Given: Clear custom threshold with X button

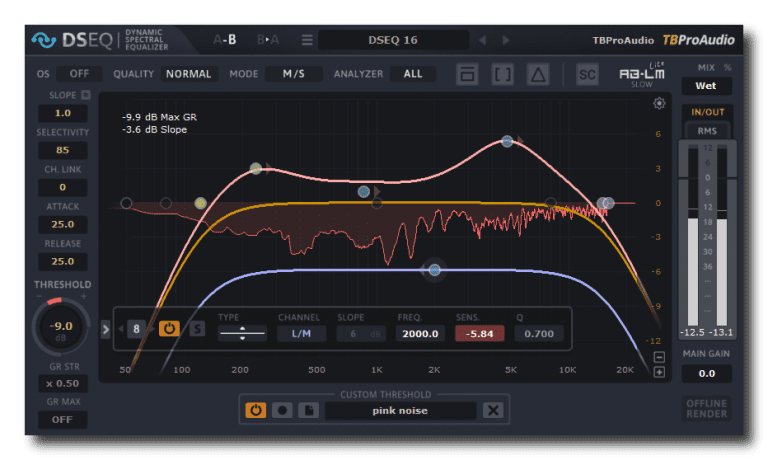Looking at the screenshot, I should point(493,411).
